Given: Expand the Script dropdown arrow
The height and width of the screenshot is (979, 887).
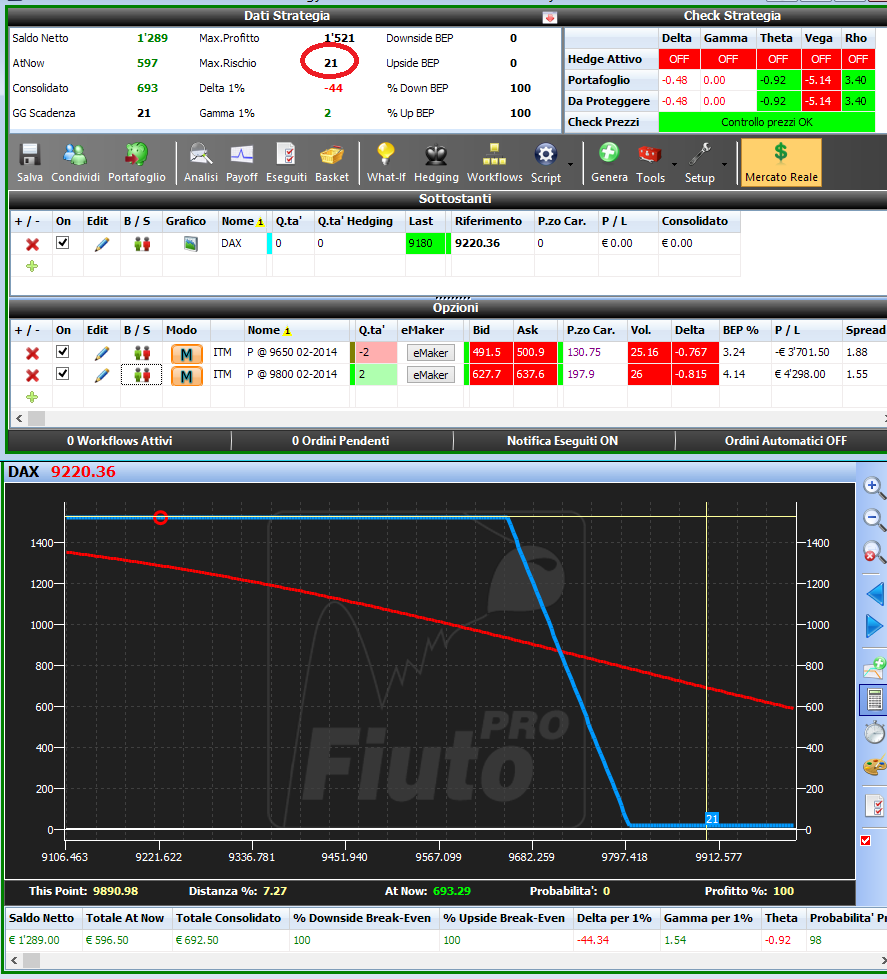Looking at the screenshot, I should coord(571,165).
